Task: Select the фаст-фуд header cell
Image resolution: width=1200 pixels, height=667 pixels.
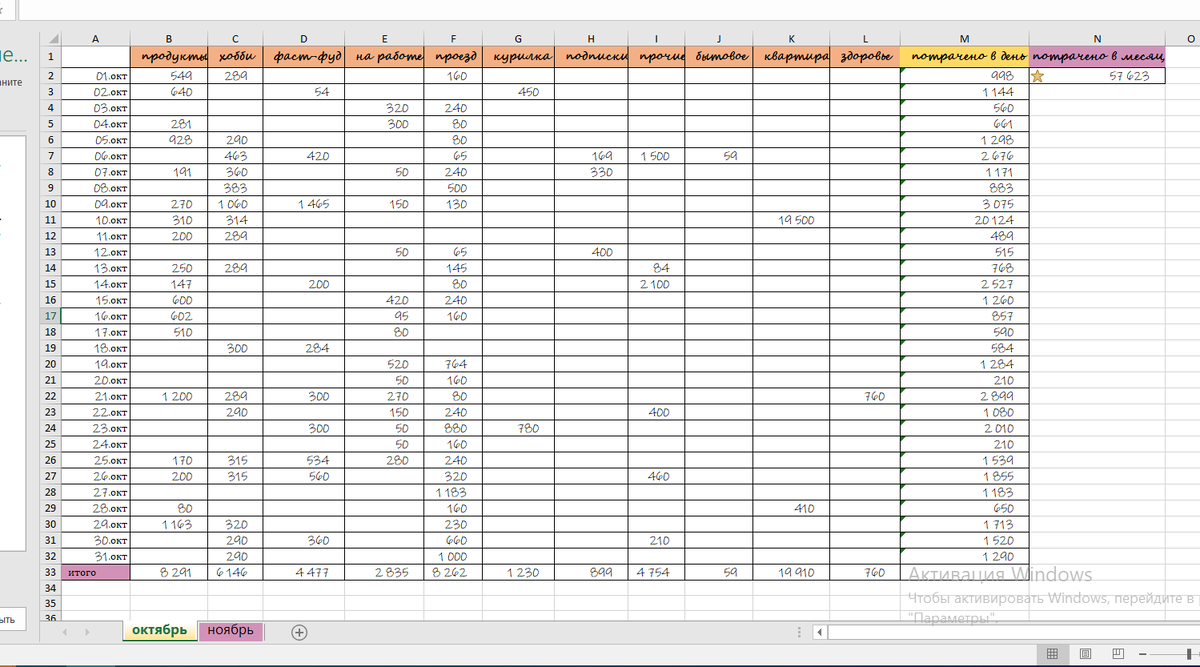Action: coord(302,57)
